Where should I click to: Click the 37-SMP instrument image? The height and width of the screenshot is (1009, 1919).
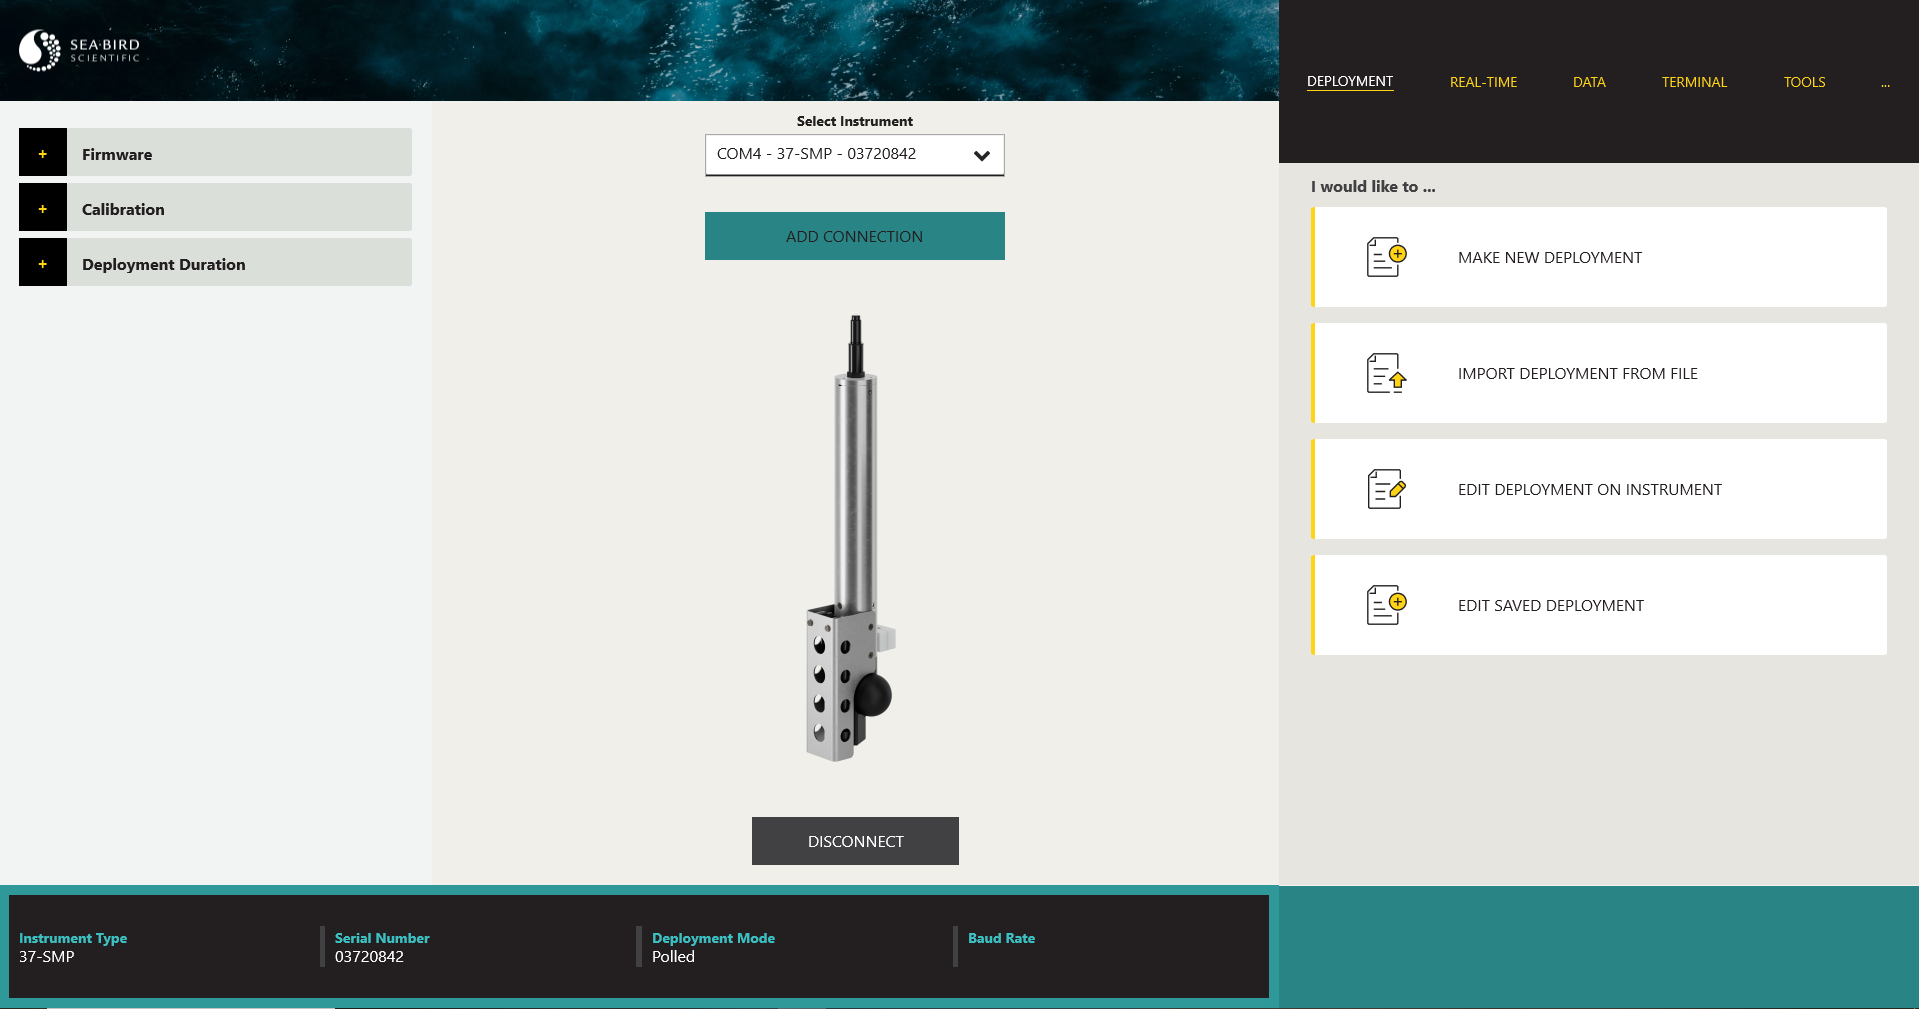851,540
